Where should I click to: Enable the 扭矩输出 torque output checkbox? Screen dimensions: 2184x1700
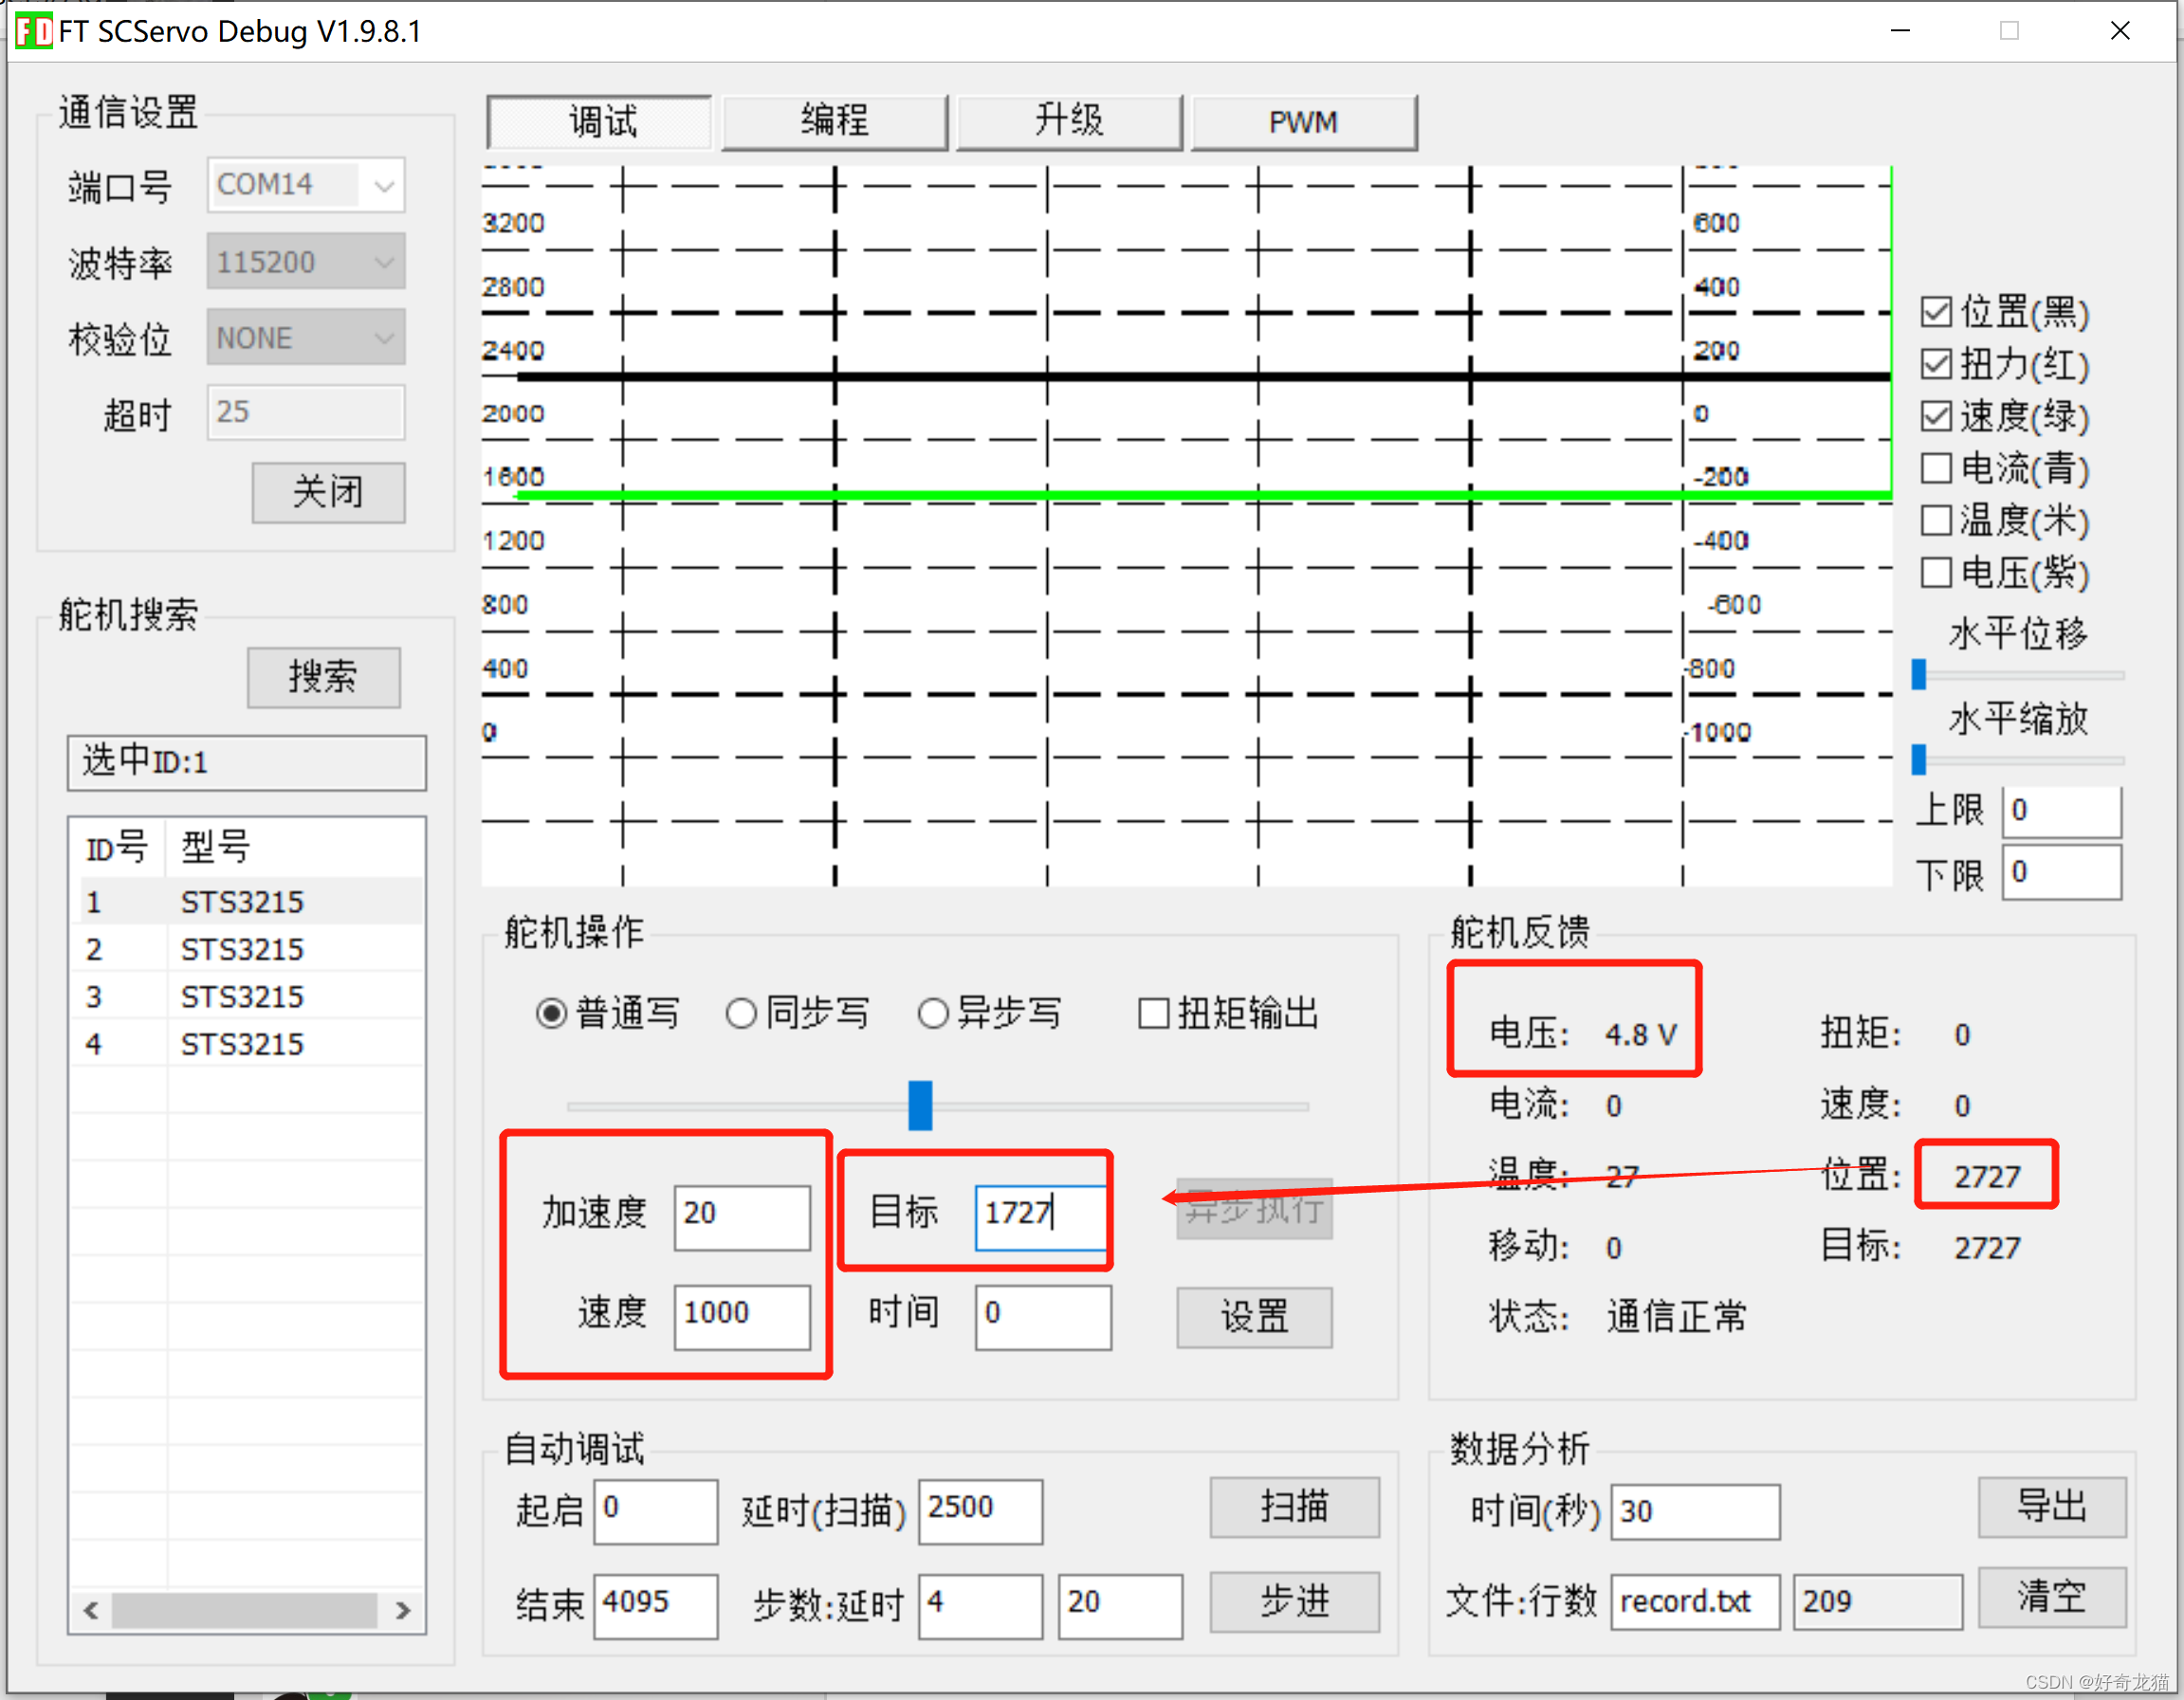point(1153,1014)
